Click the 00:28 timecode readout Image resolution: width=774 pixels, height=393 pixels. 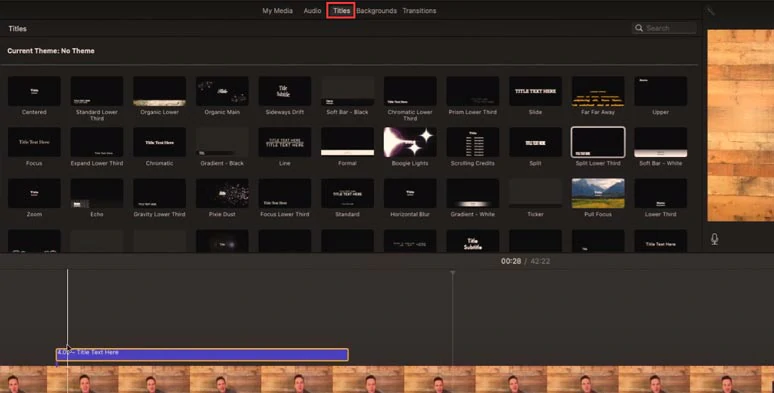pyautogui.click(x=511, y=261)
